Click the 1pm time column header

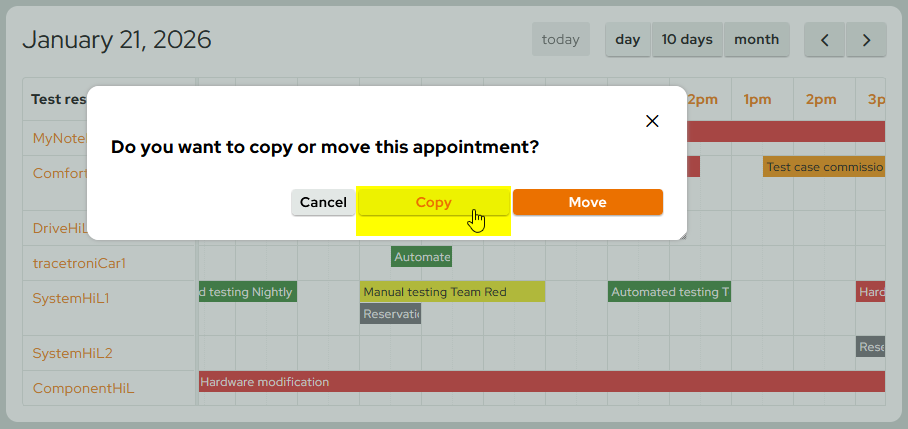tap(757, 99)
